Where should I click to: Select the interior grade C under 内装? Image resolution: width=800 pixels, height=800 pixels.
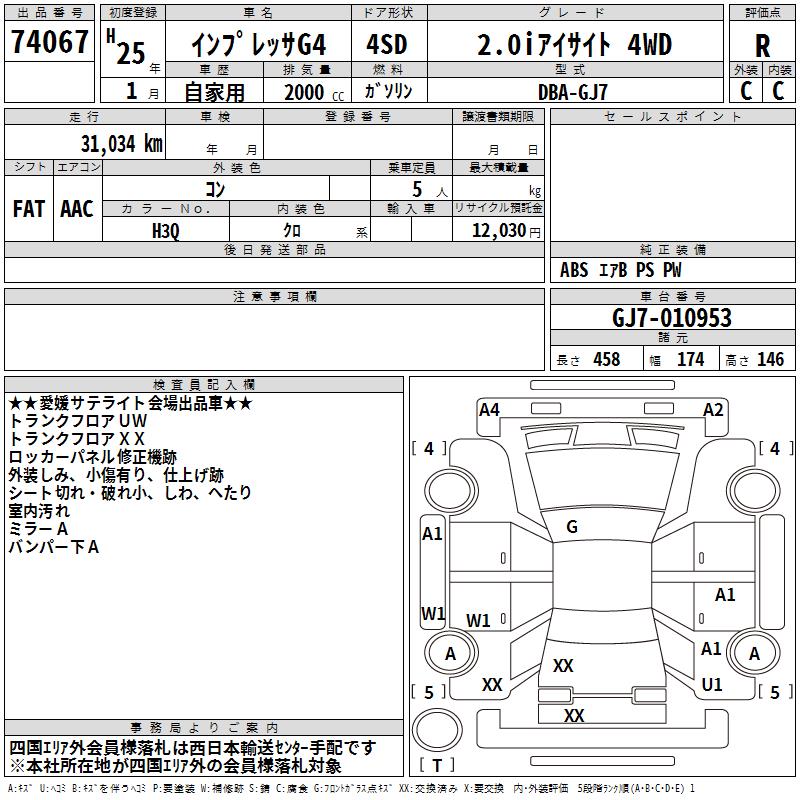[778, 91]
